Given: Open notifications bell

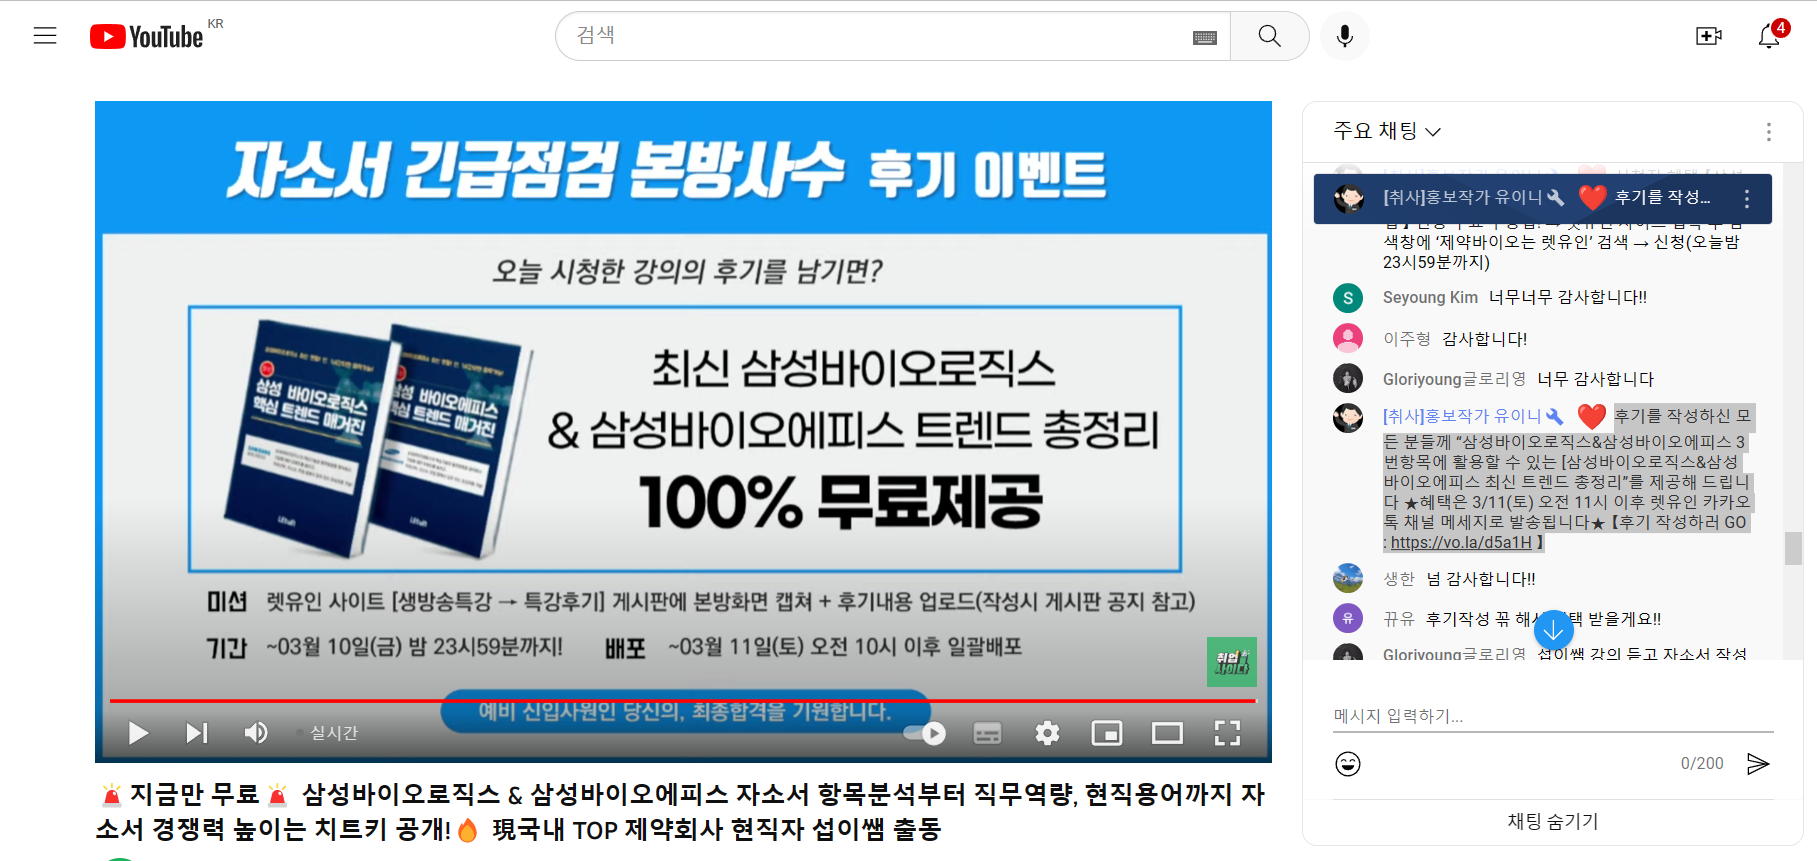Looking at the screenshot, I should click(1769, 36).
